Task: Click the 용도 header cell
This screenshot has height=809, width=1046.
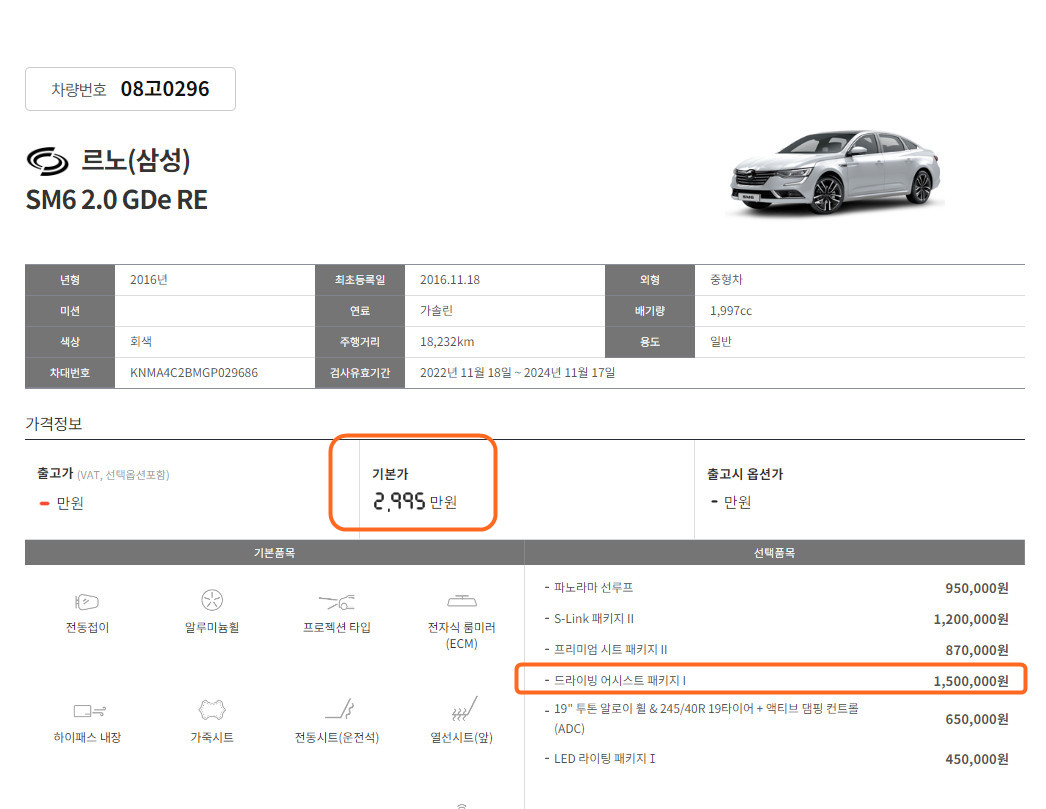Action: [650, 341]
